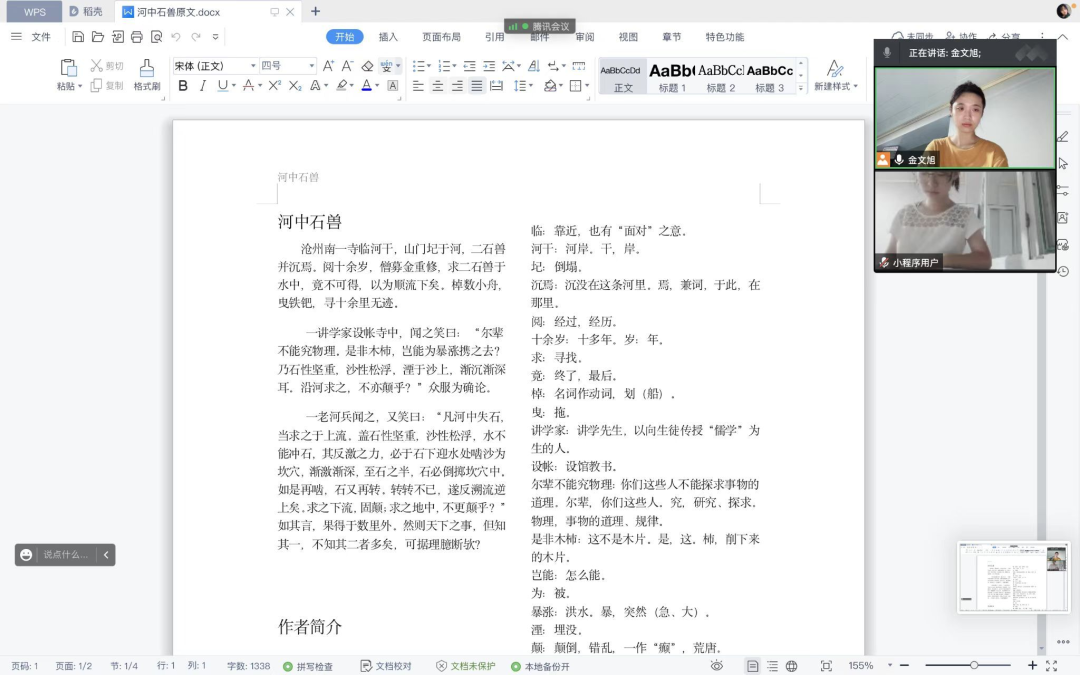Open the 章节 (Chapter) ribbon tab
The width and height of the screenshot is (1080, 675).
click(x=672, y=37)
